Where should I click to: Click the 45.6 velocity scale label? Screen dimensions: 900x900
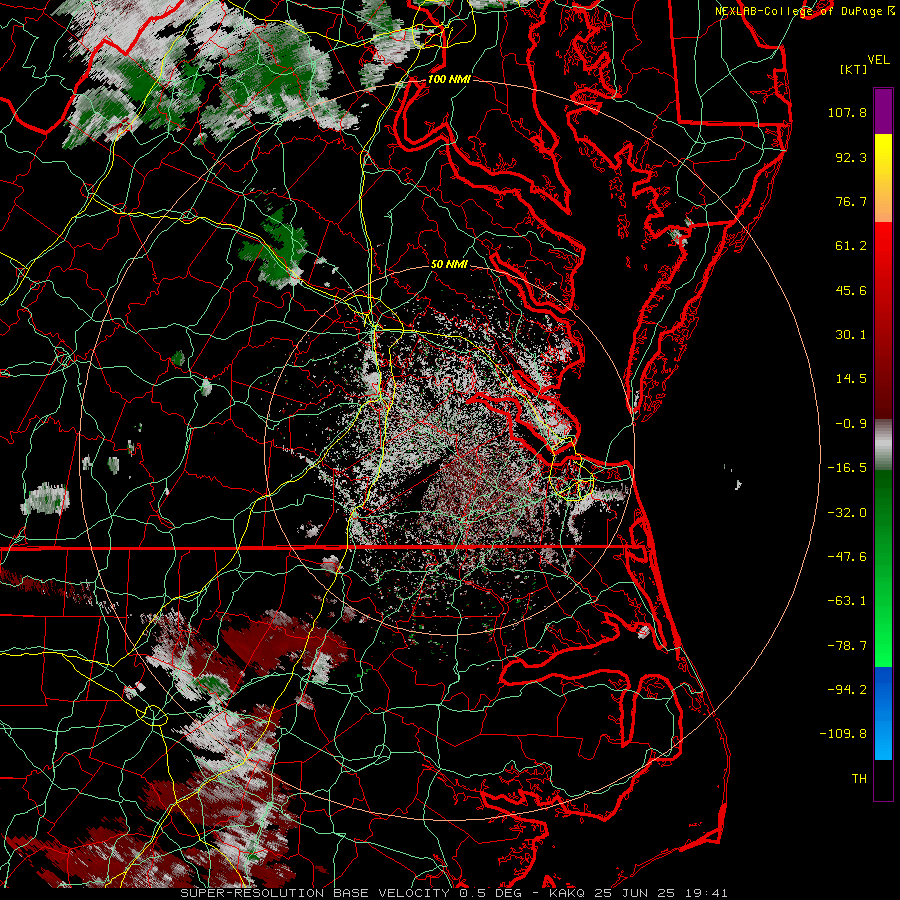point(851,290)
